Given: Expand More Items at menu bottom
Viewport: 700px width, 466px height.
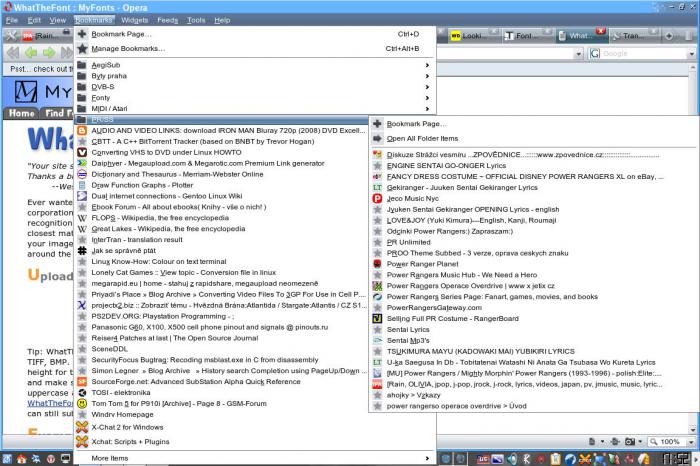Looking at the screenshot, I should [255, 458].
